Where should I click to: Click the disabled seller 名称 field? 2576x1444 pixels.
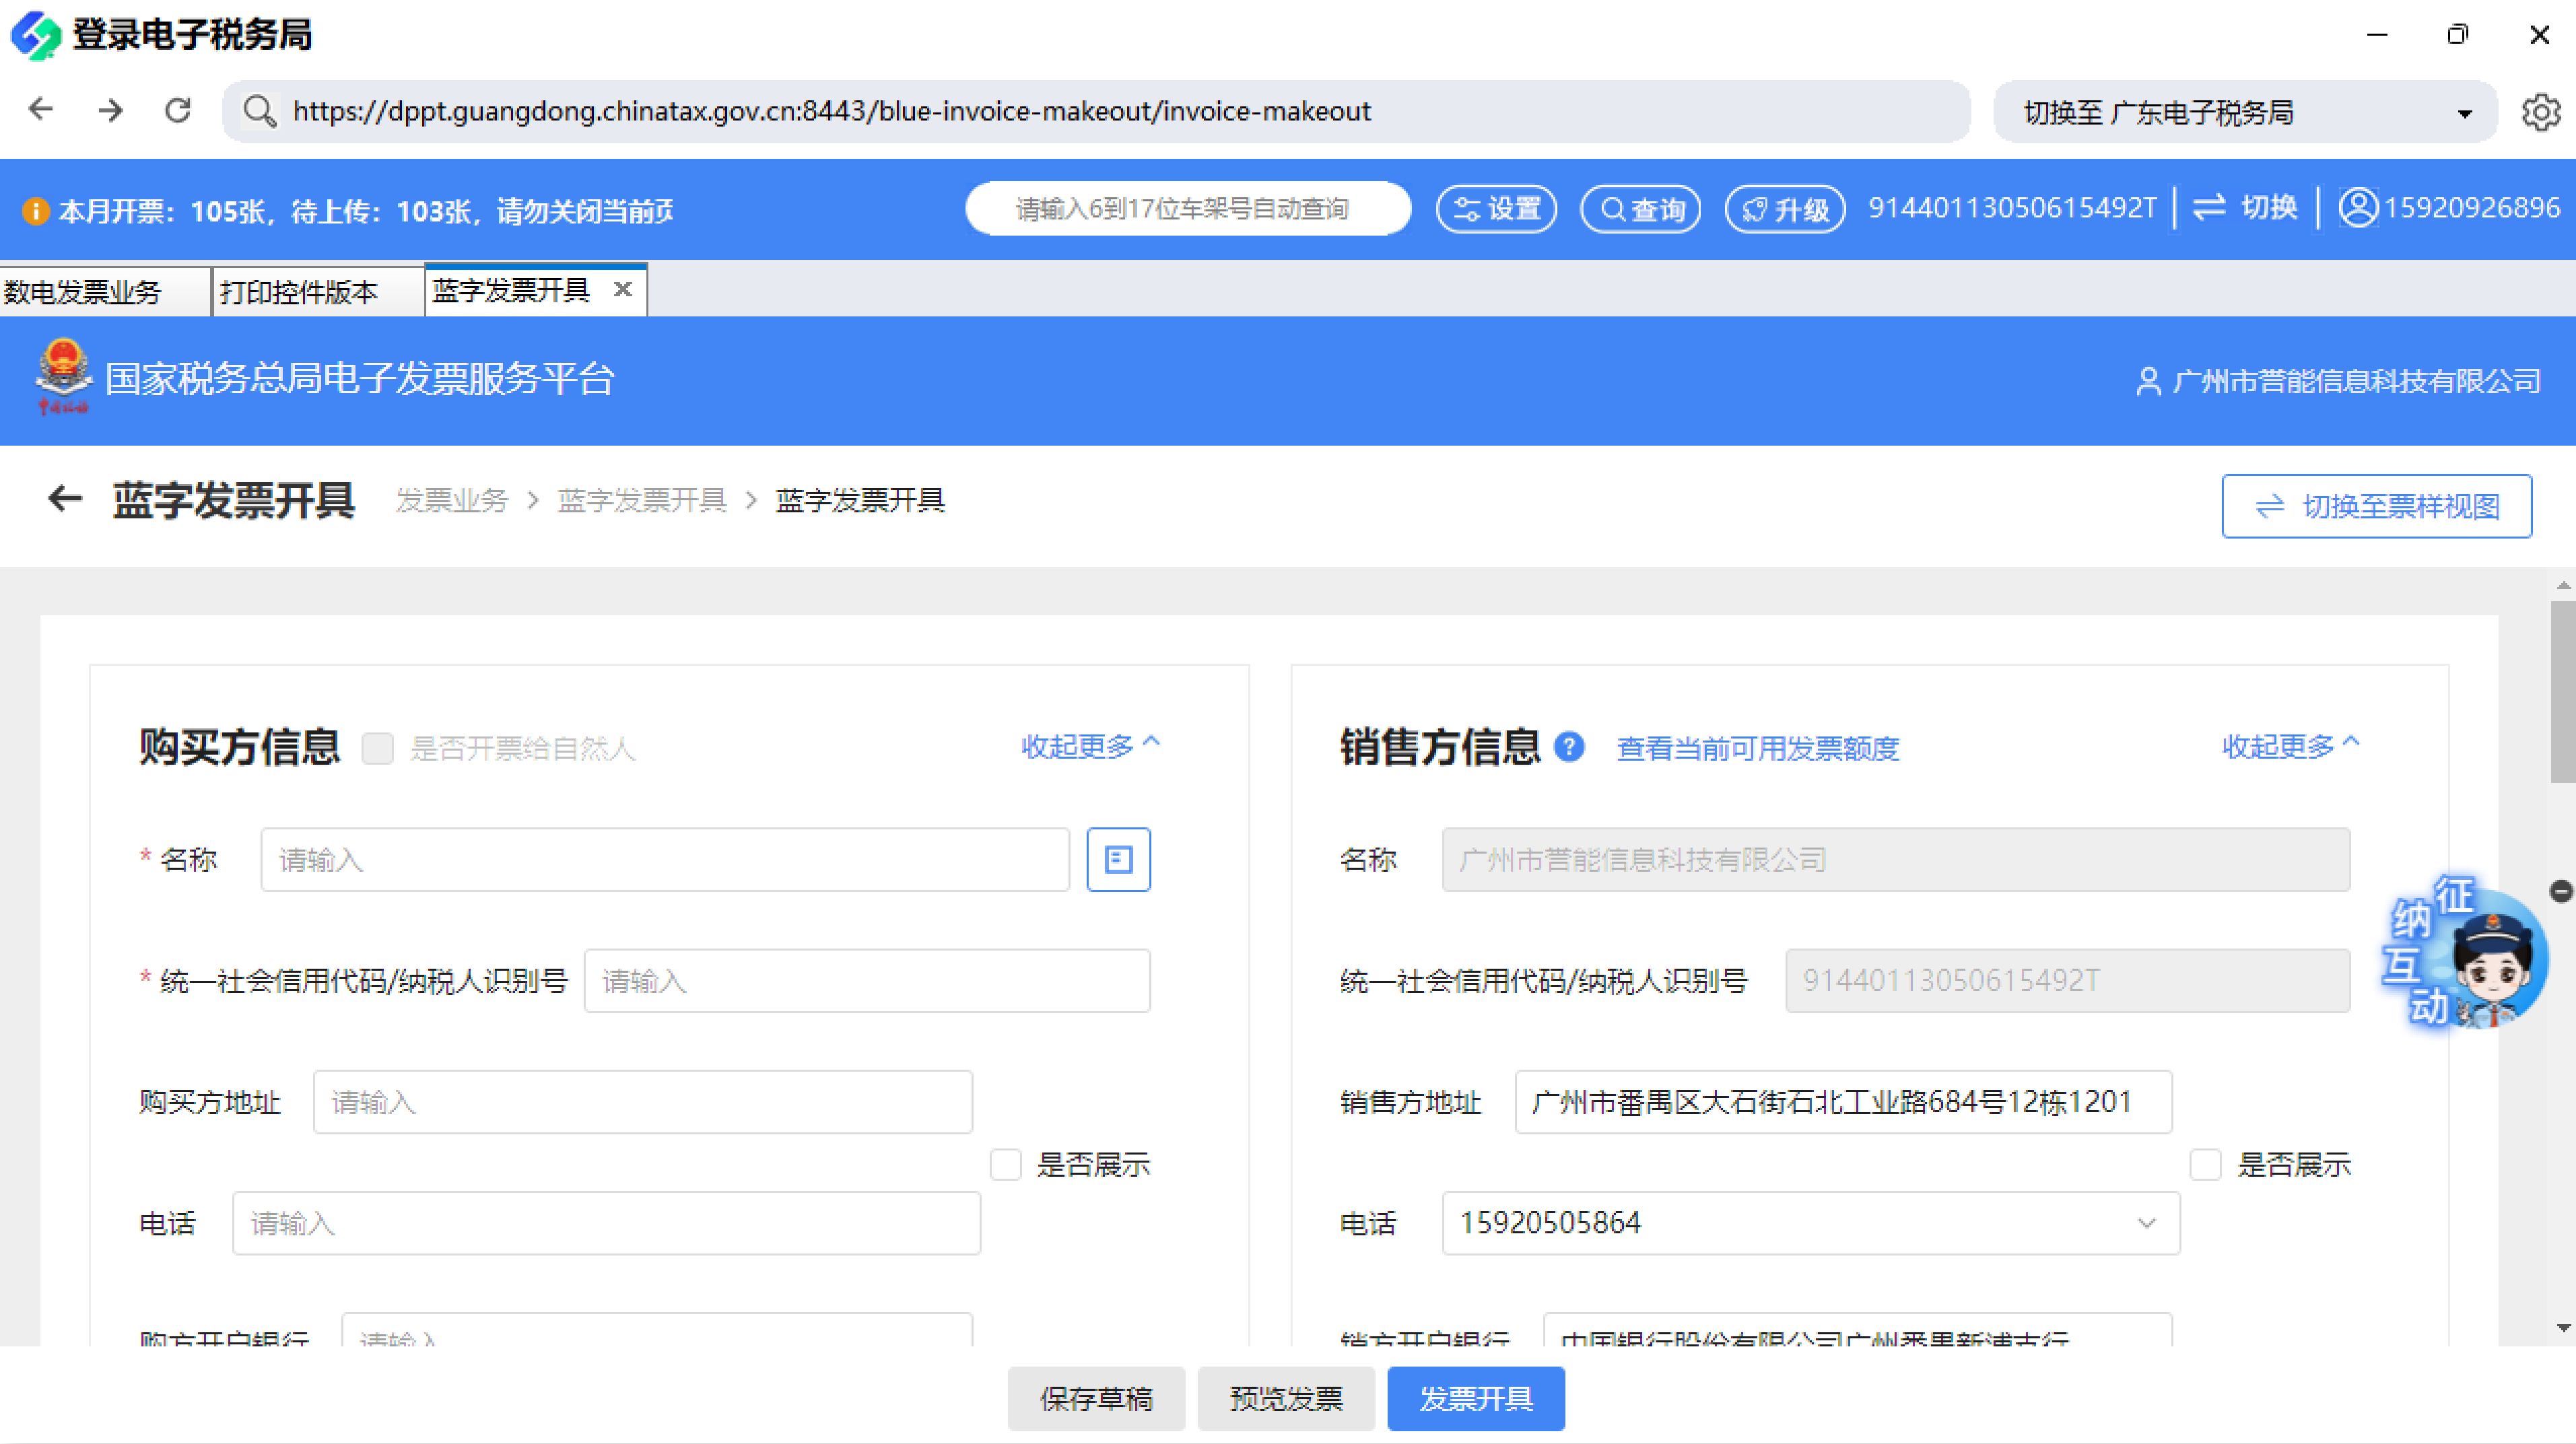[1895, 859]
